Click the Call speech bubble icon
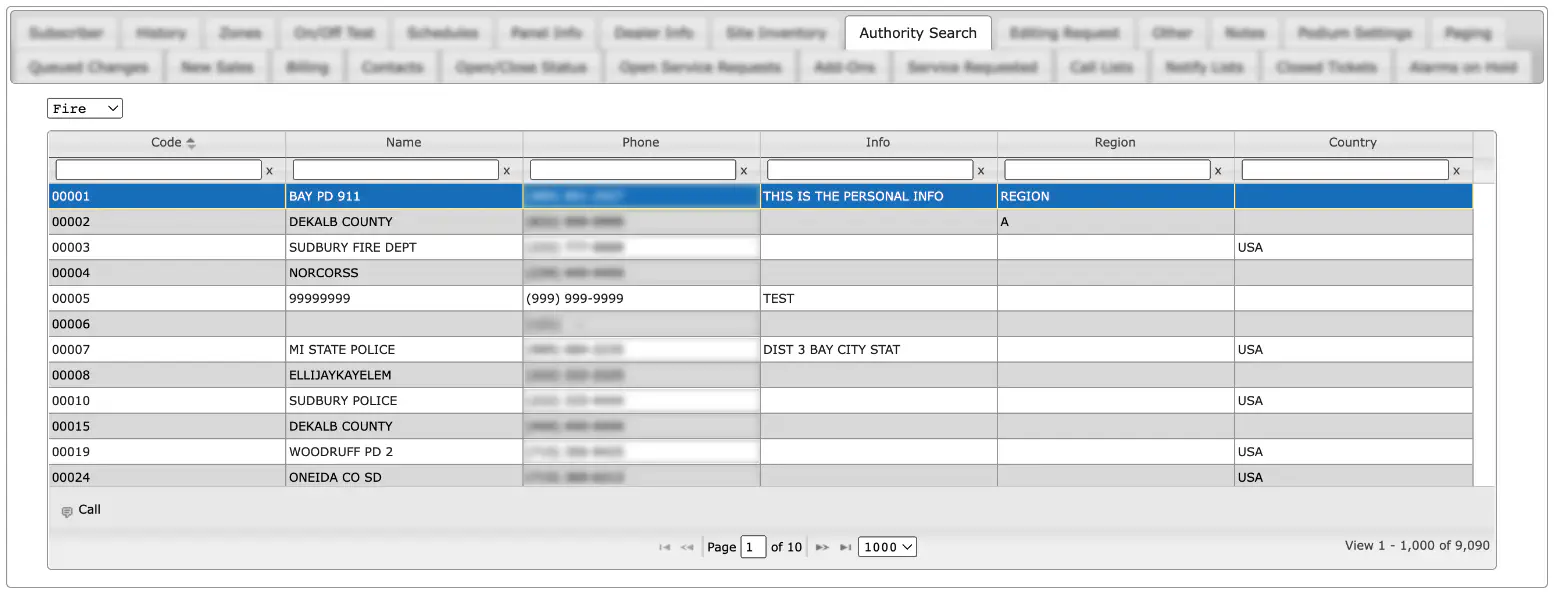 coord(67,511)
